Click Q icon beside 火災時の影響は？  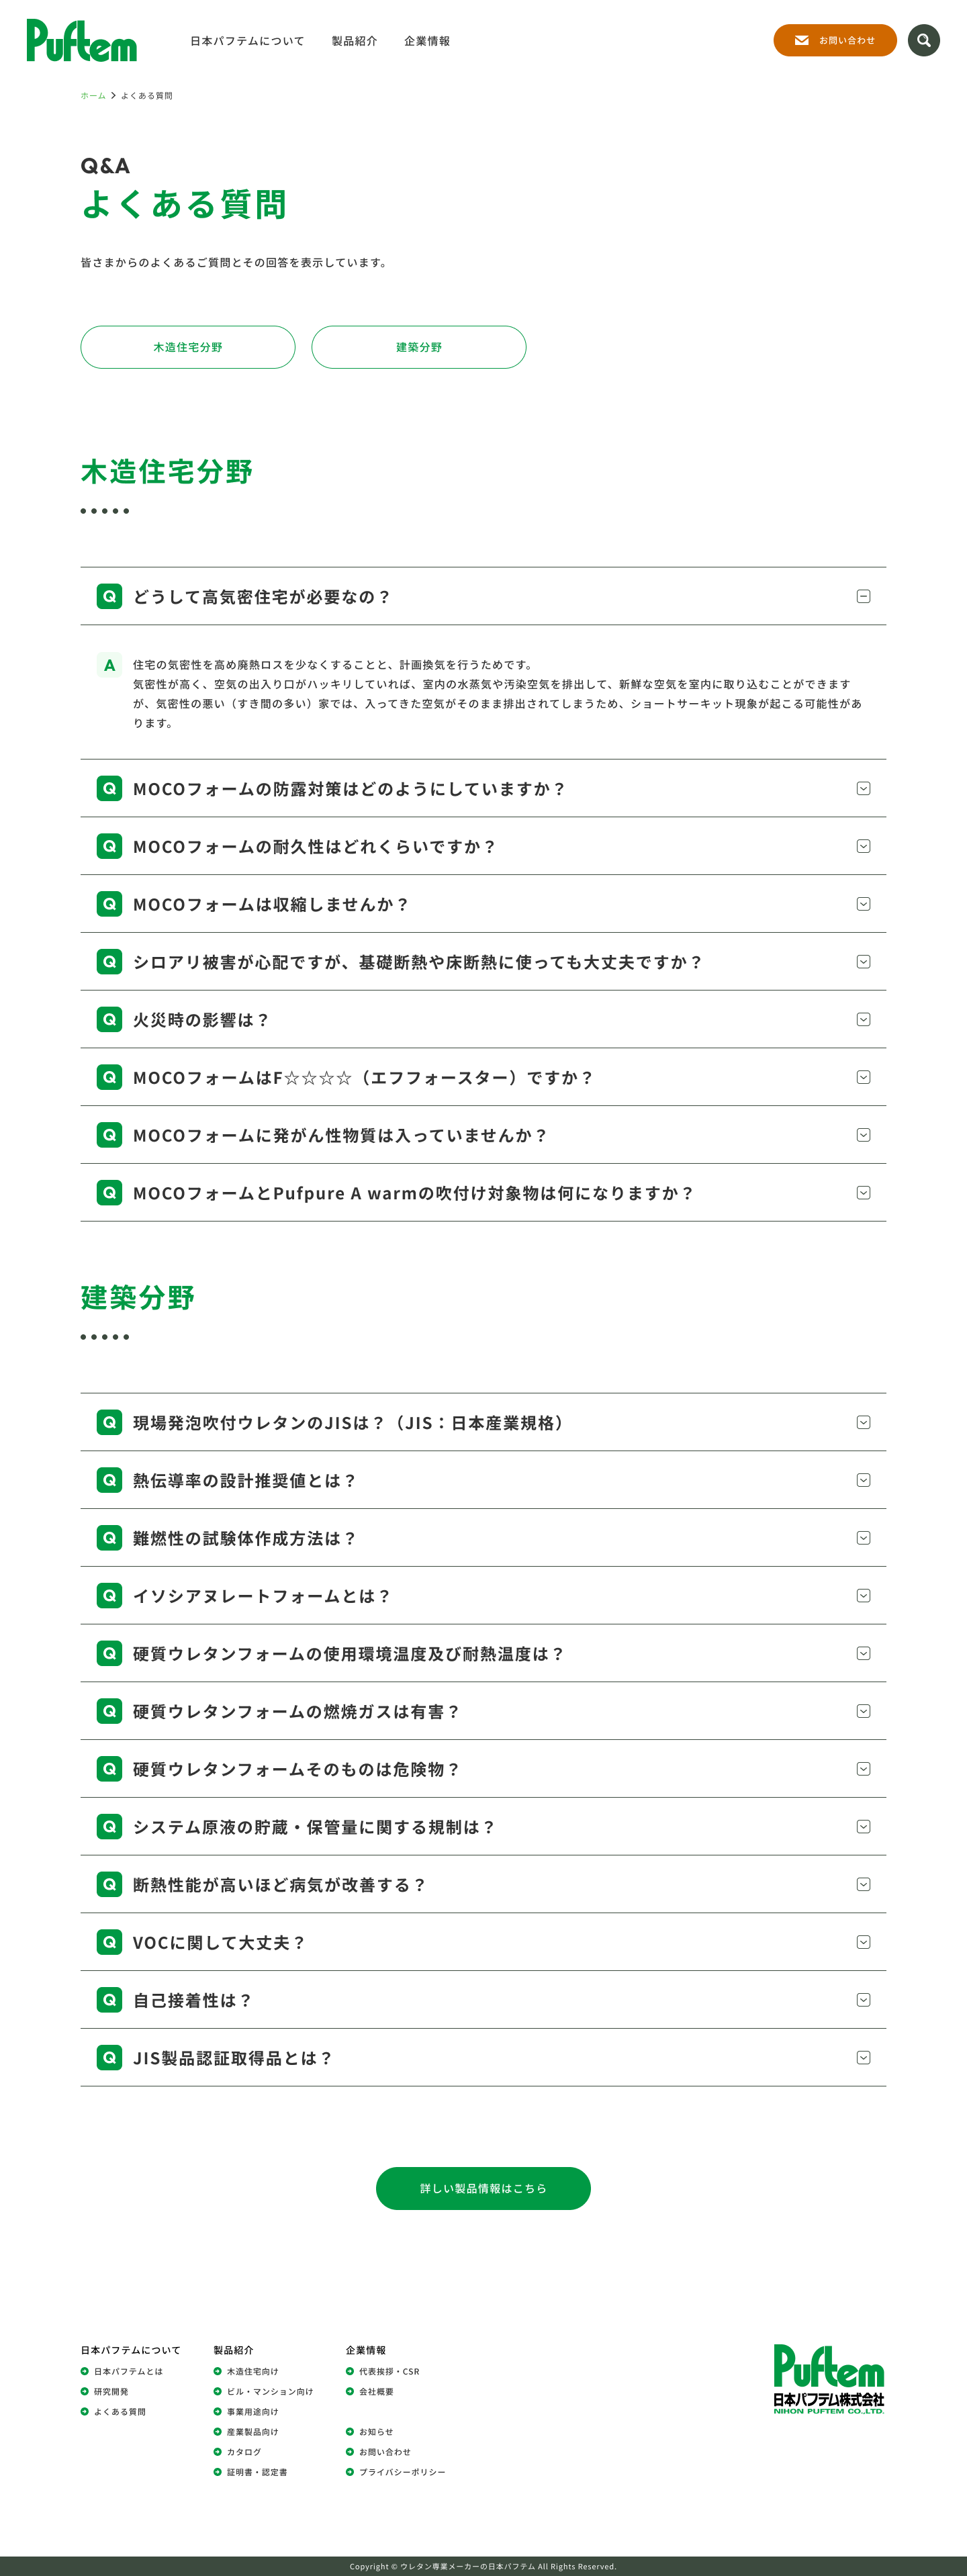[109, 1019]
